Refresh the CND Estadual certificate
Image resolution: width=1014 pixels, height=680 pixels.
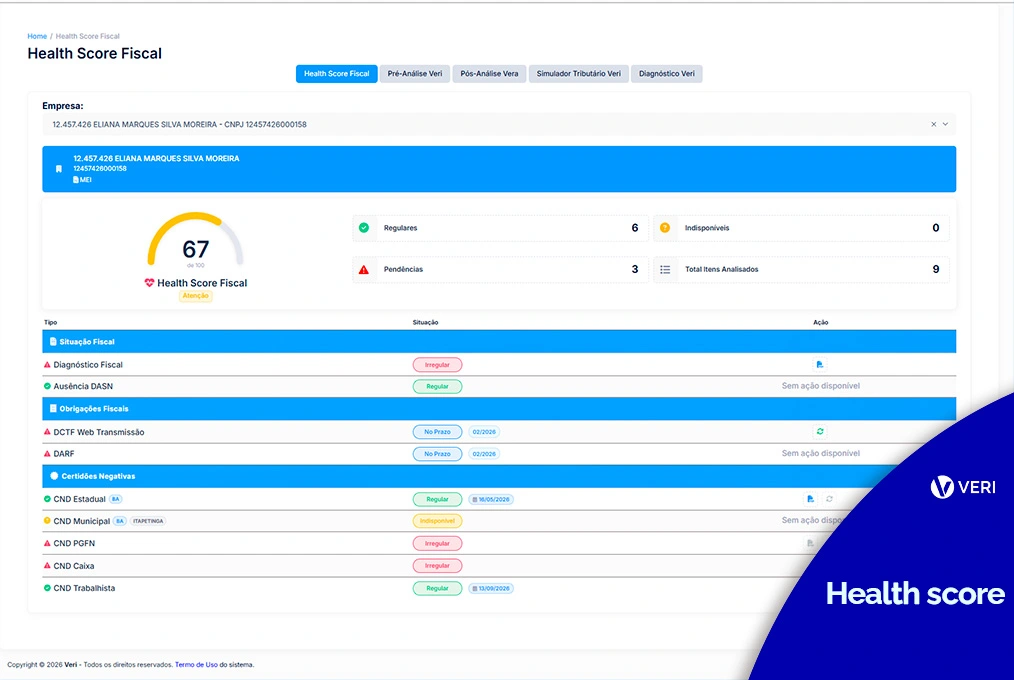[x=830, y=497]
